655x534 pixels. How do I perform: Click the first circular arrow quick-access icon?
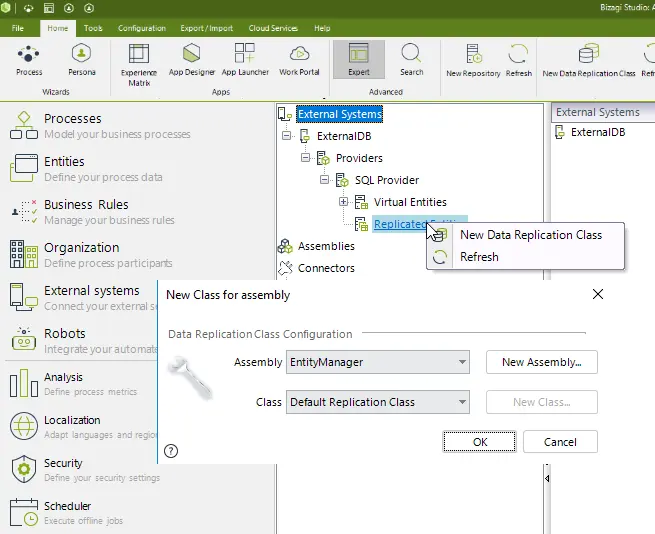[69, 8]
